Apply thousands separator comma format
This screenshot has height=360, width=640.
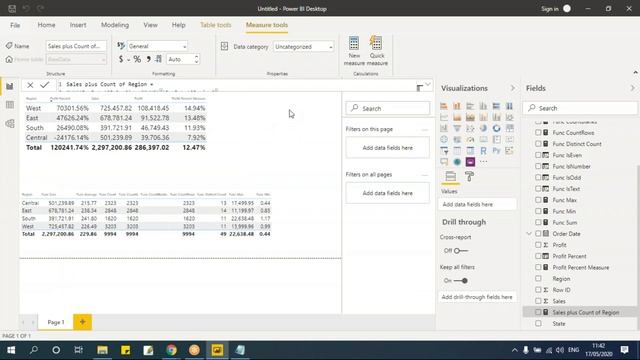(149, 59)
